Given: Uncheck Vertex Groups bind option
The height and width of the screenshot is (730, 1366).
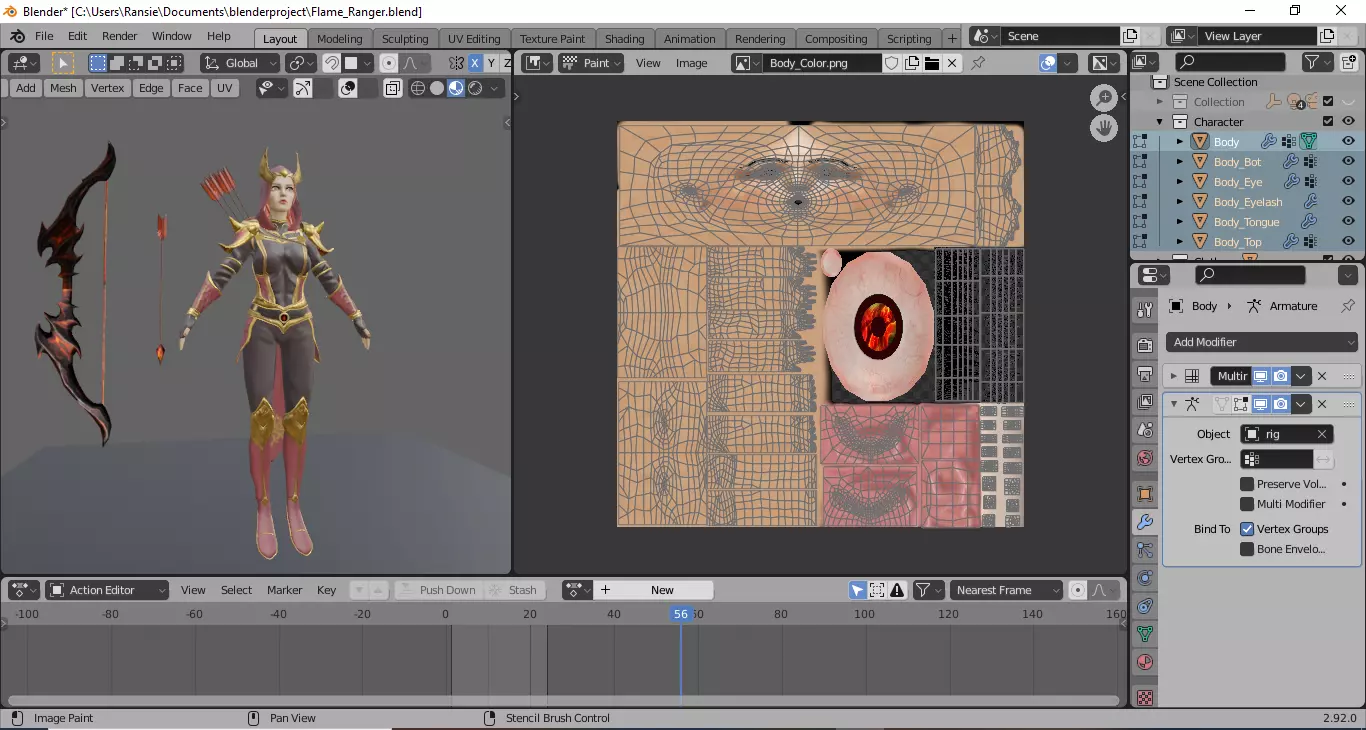Looking at the screenshot, I should point(1247,529).
